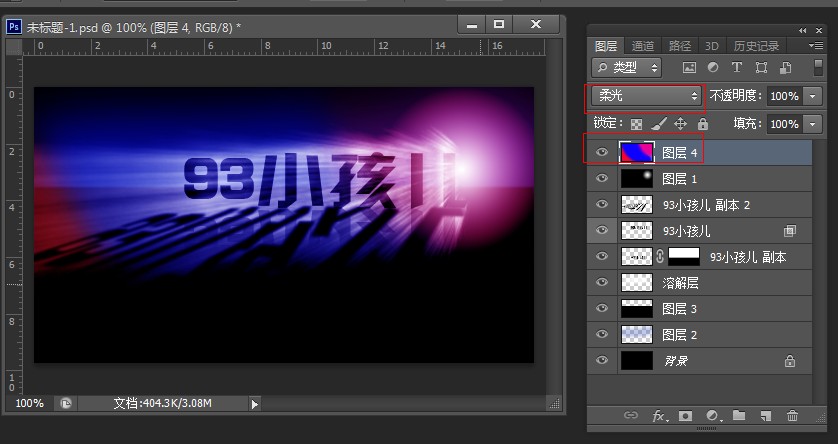Click the lock position move icon
Image resolution: width=838 pixels, height=444 pixels.
pyautogui.click(x=680, y=124)
